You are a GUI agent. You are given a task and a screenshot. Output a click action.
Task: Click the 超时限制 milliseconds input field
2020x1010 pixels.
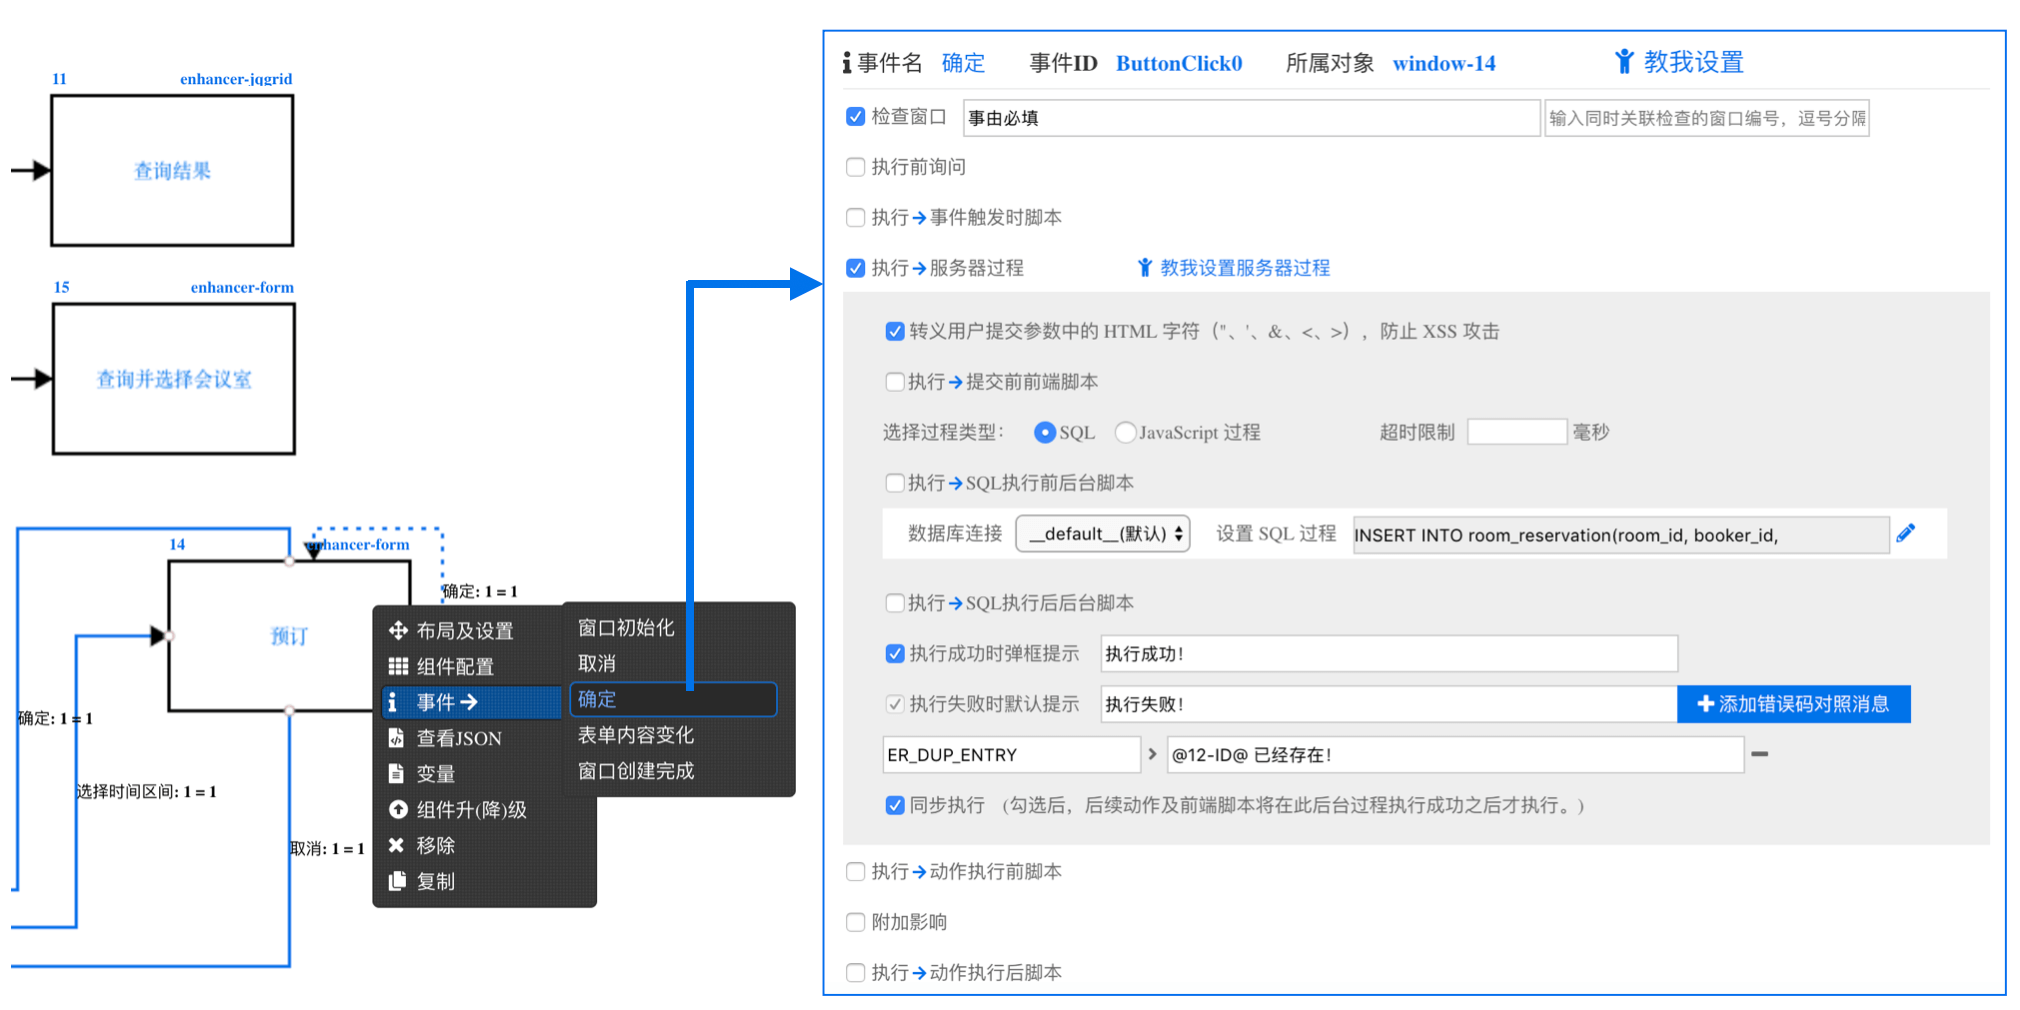pyautogui.click(x=1516, y=432)
